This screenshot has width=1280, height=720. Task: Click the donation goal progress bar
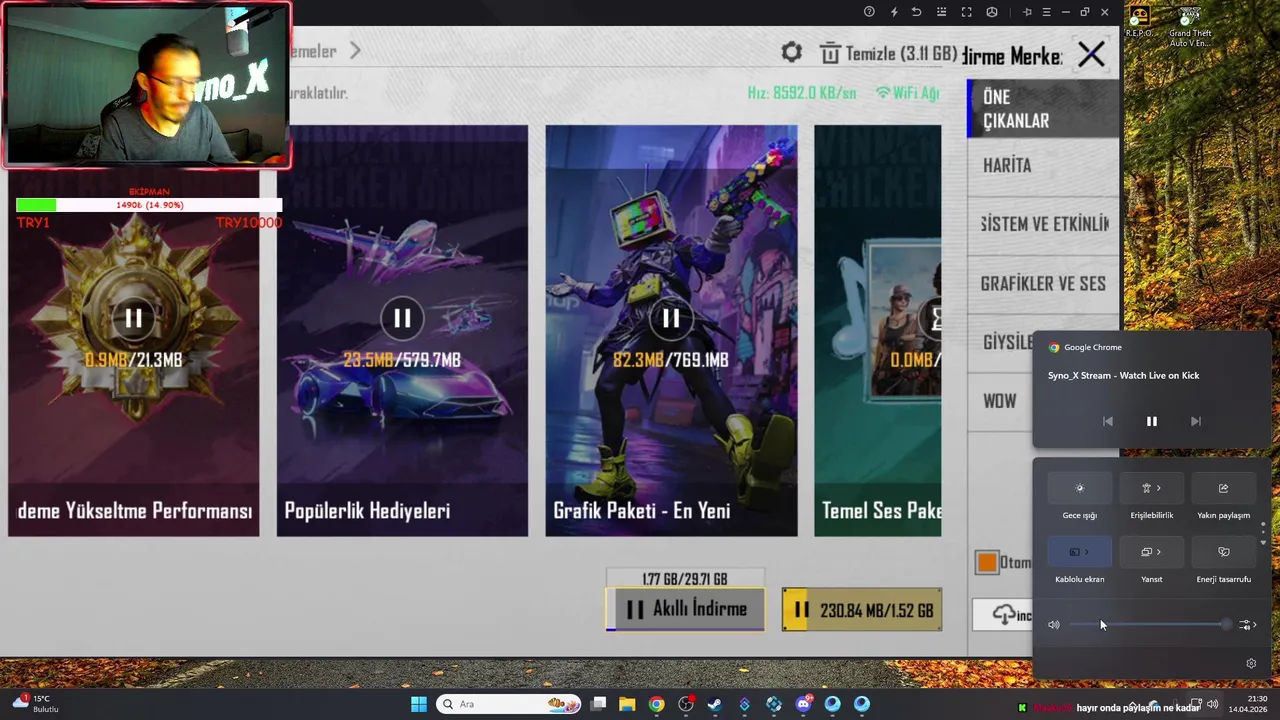click(149, 205)
